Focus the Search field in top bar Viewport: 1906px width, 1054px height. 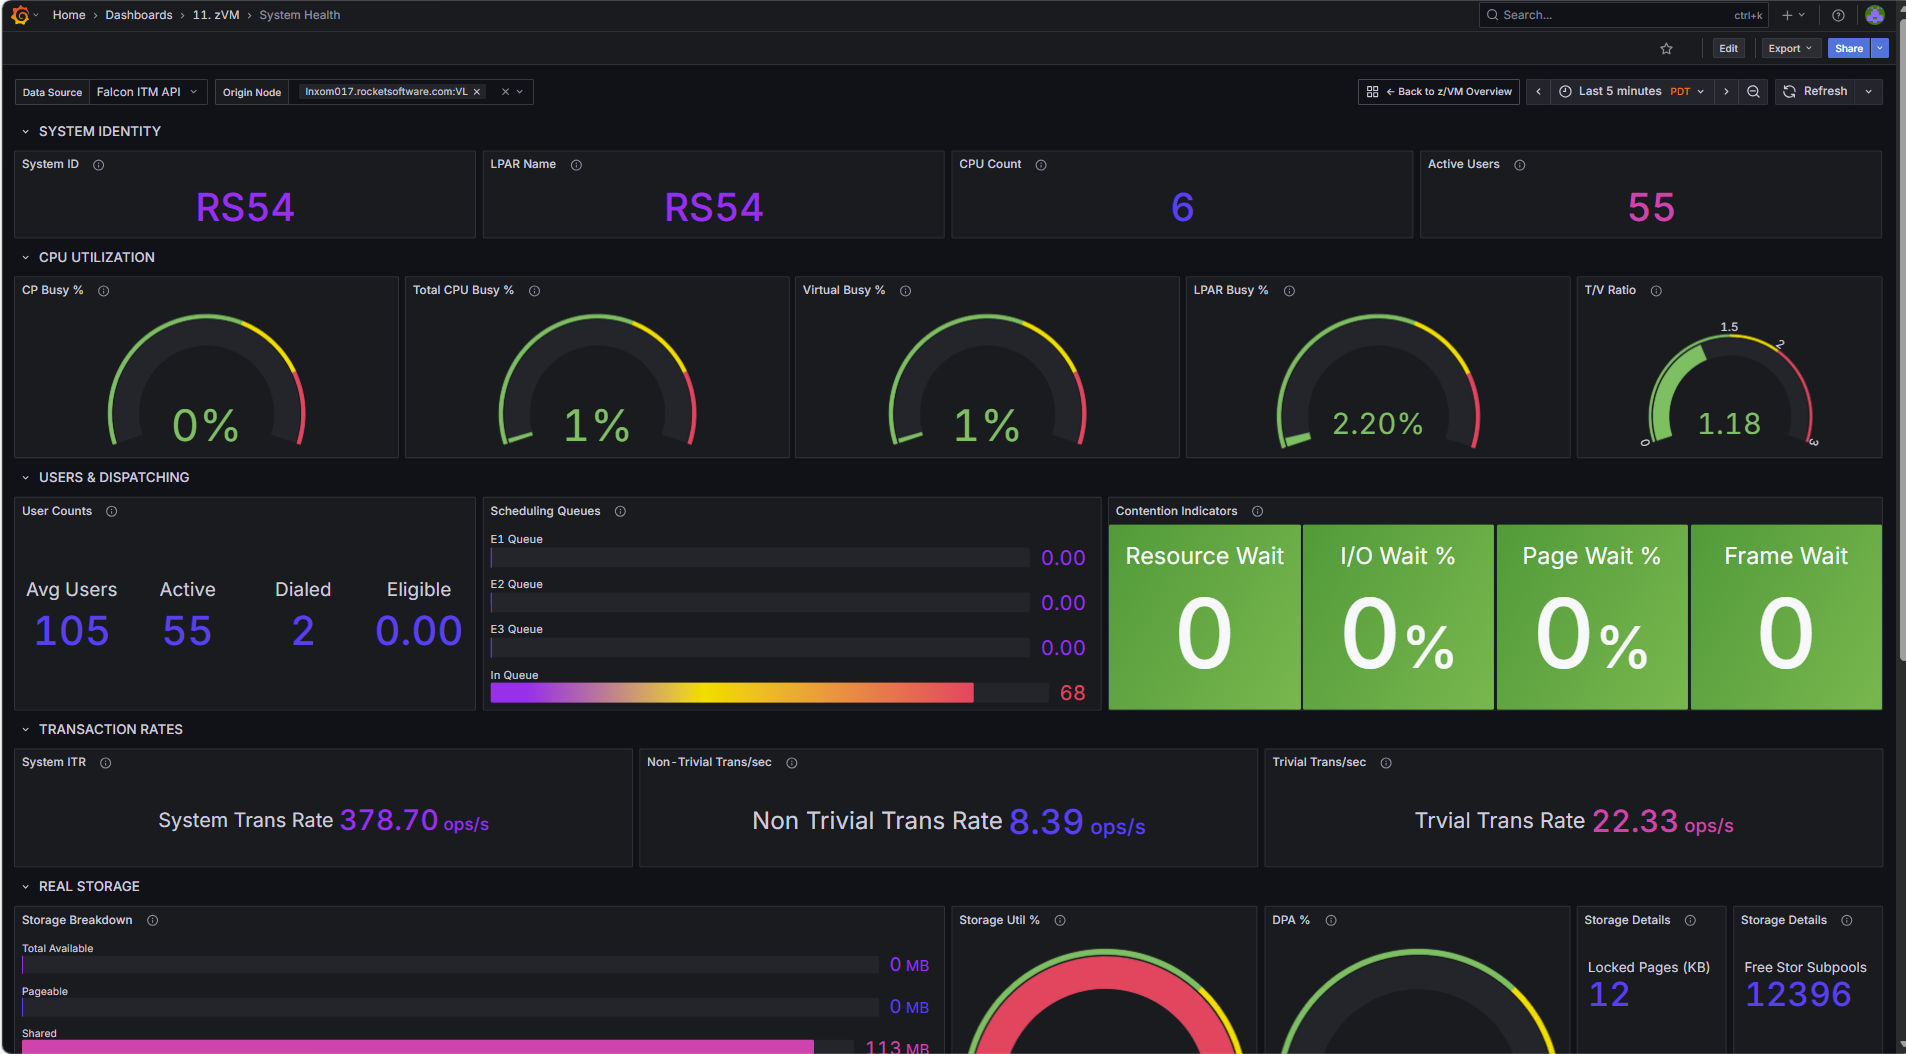tap(1623, 15)
